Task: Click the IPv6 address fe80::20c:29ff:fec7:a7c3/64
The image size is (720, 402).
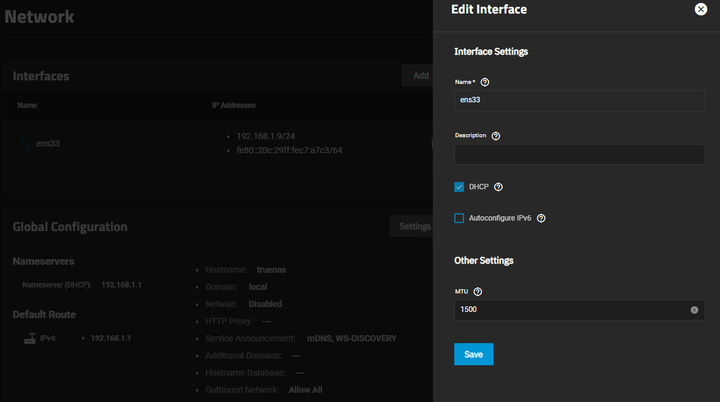Action: (x=289, y=150)
